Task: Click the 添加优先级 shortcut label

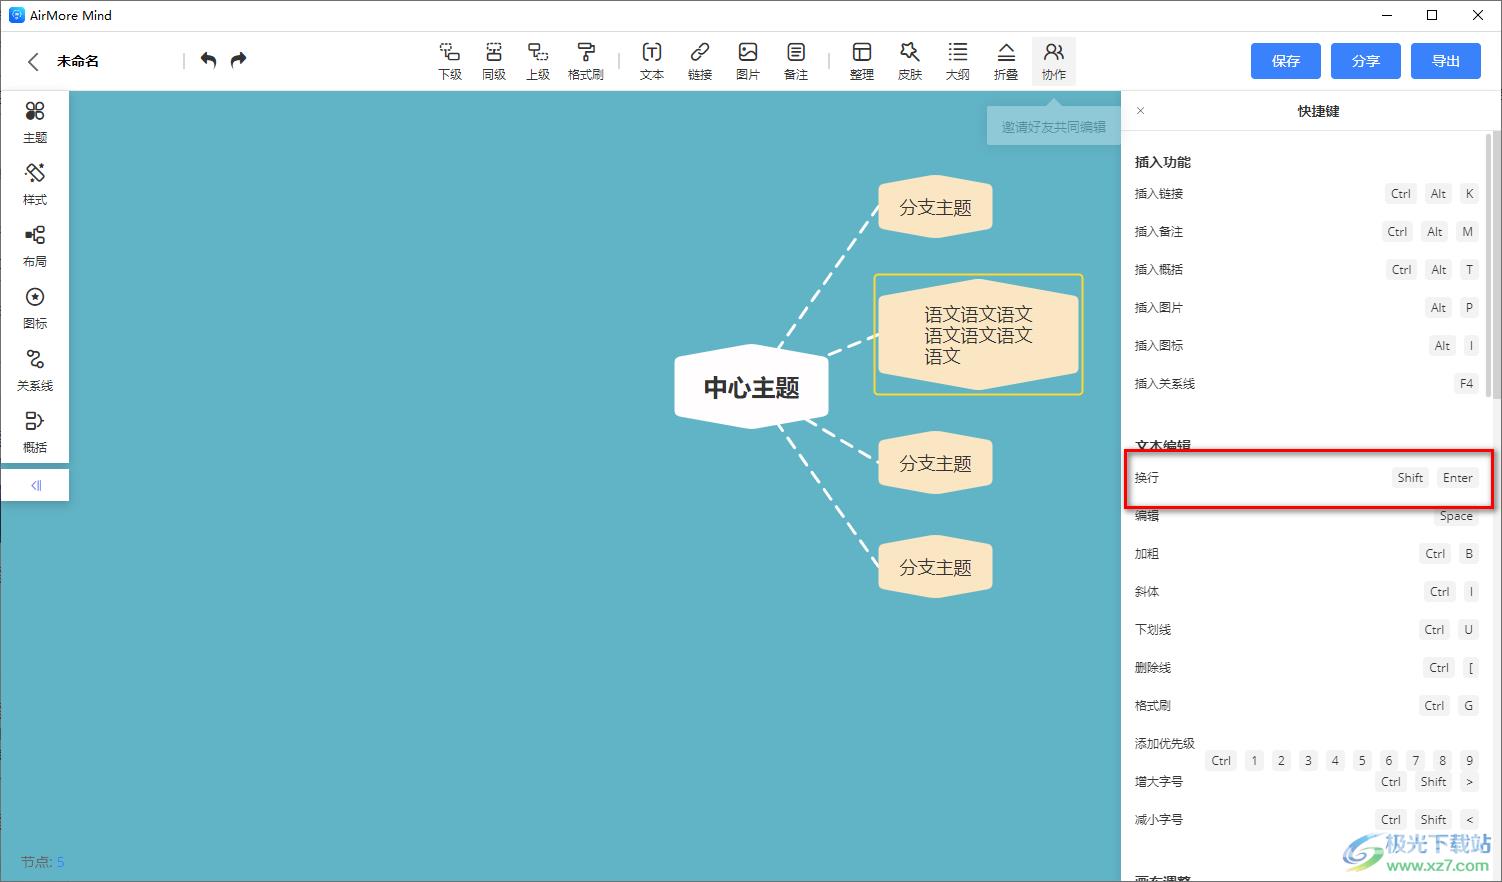Action: click(x=1165, y=744)
